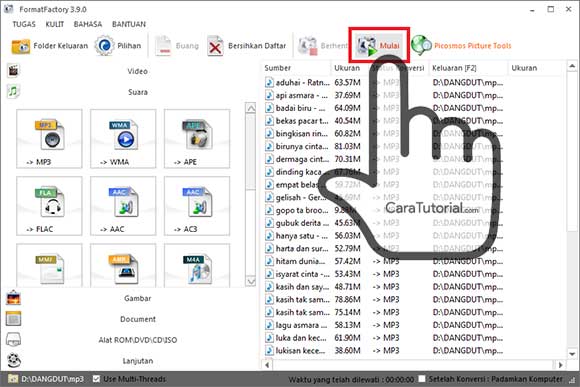Viewport: 580px width, 387px height.
Task: Click the Video film clapper icon
Action: pyautogui.click(x=13, y=71)
